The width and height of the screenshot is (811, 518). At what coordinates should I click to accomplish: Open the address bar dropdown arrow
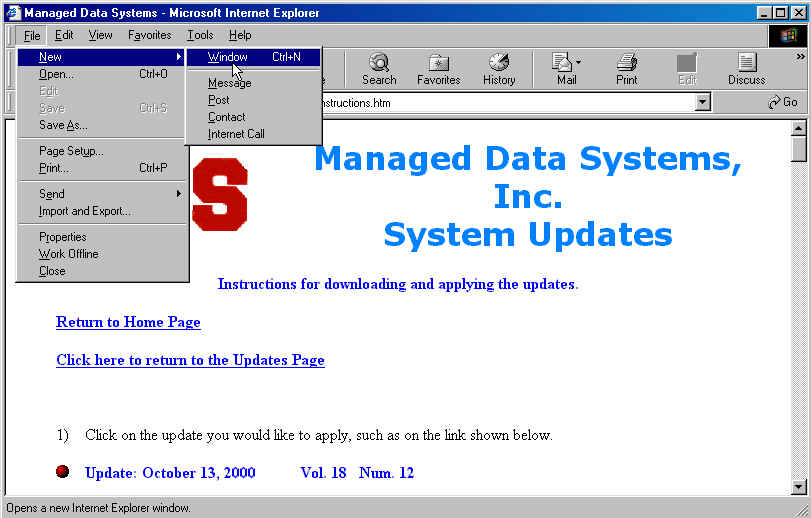702,102
